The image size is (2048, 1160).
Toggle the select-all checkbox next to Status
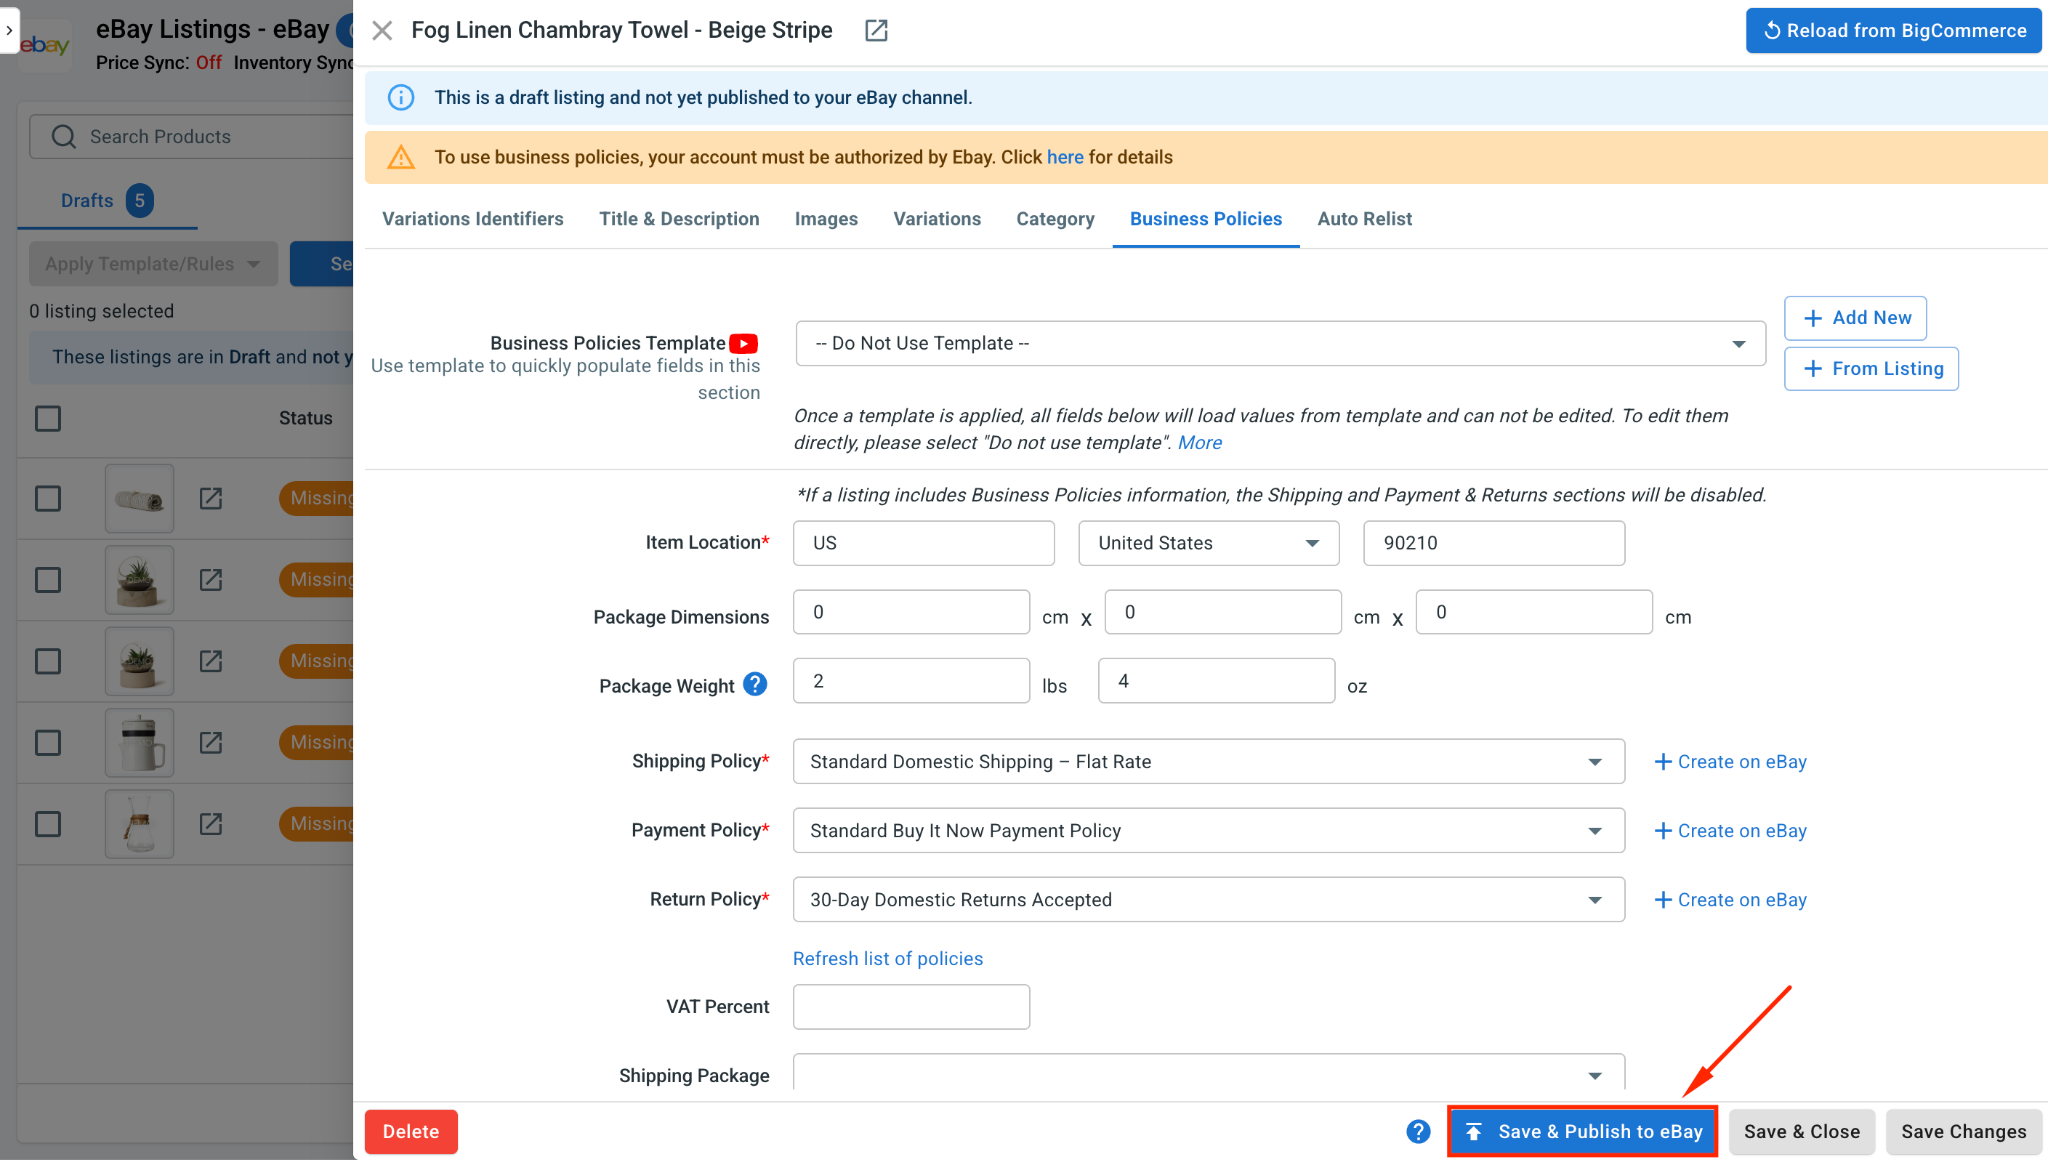48,418
